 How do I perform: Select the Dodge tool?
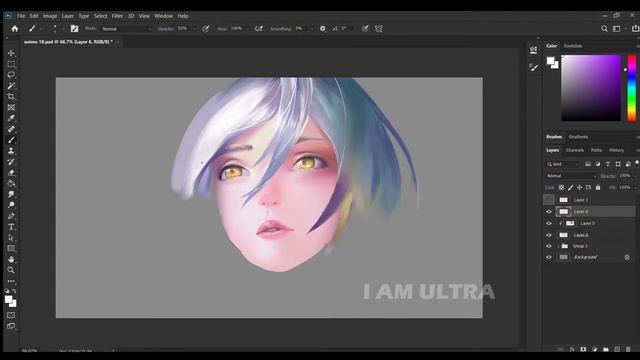tap(11, 205)
